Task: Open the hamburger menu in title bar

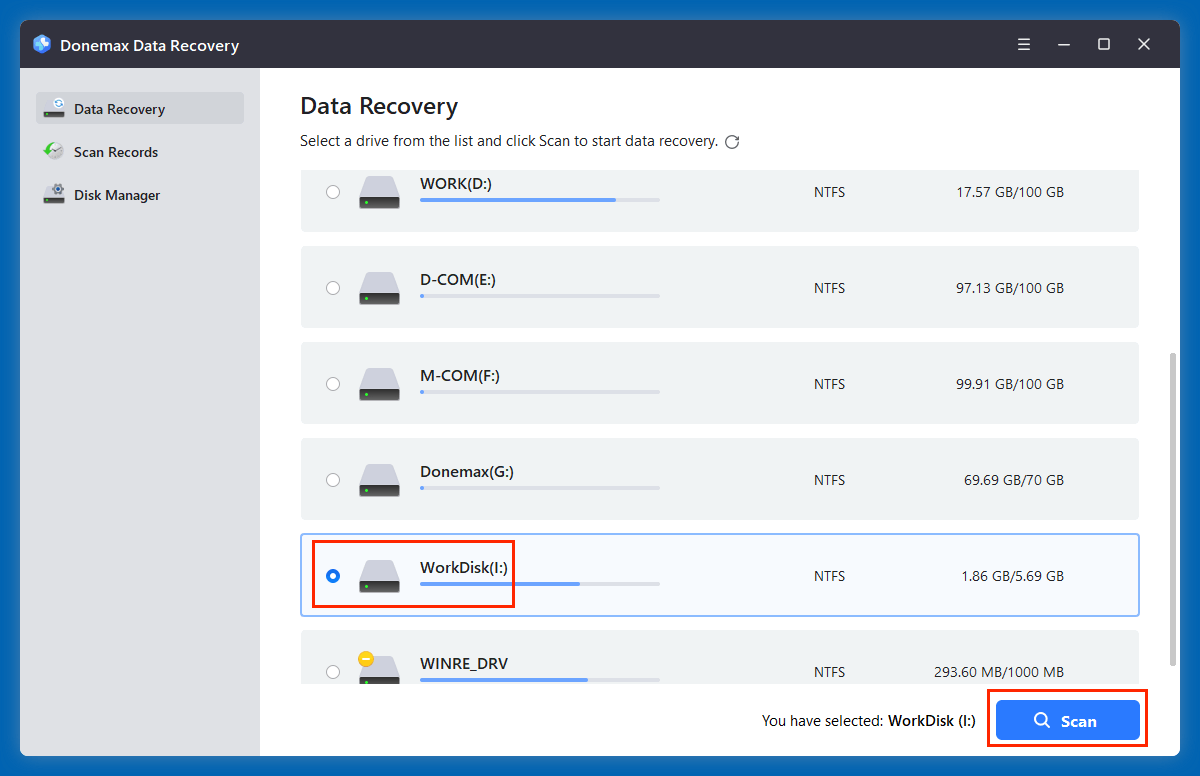Action: [1023, 44]
